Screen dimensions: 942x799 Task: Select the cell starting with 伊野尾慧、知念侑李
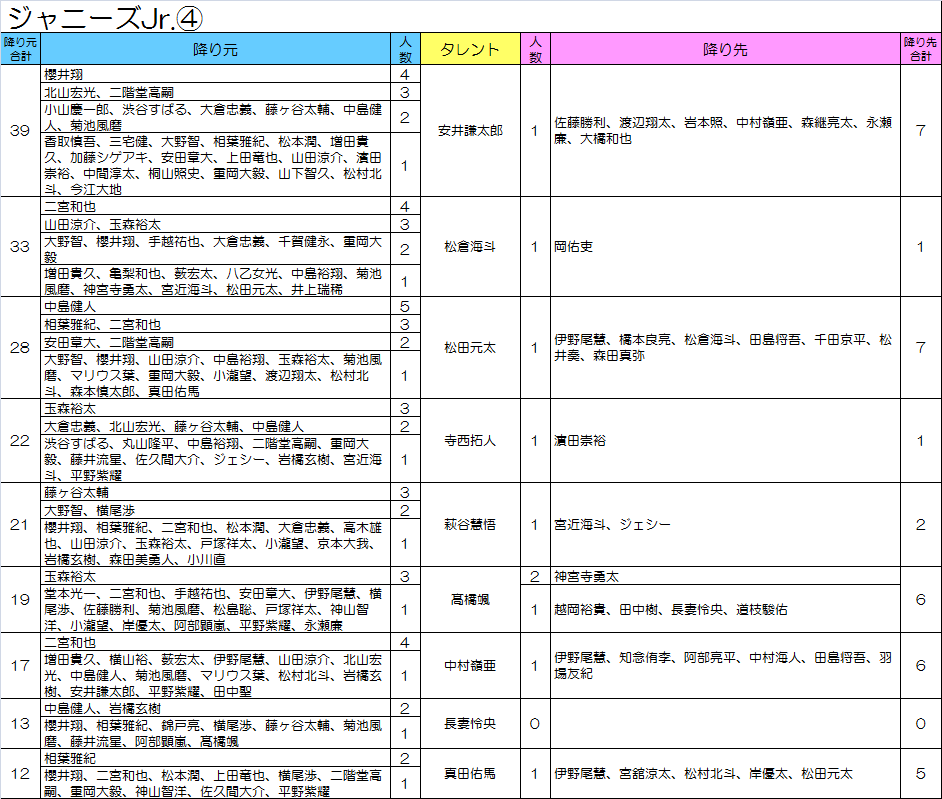point(725,666)
